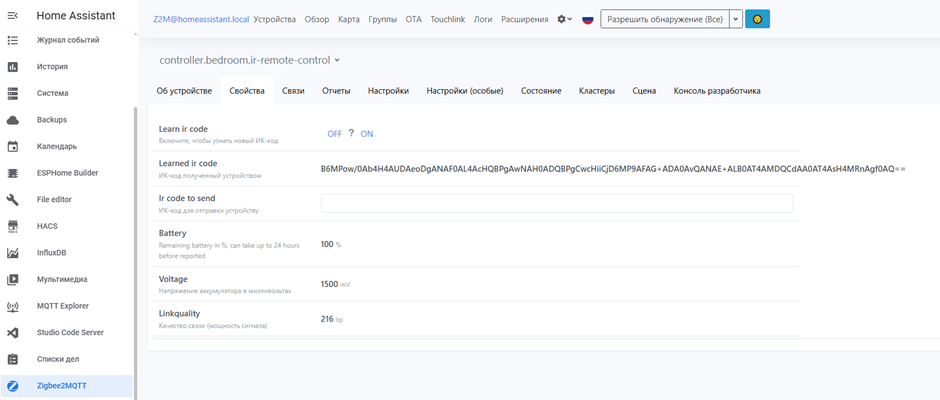940x400 pixels.
Task: Open the Z2M@homeassistant.local link
Action: (201, 19)
